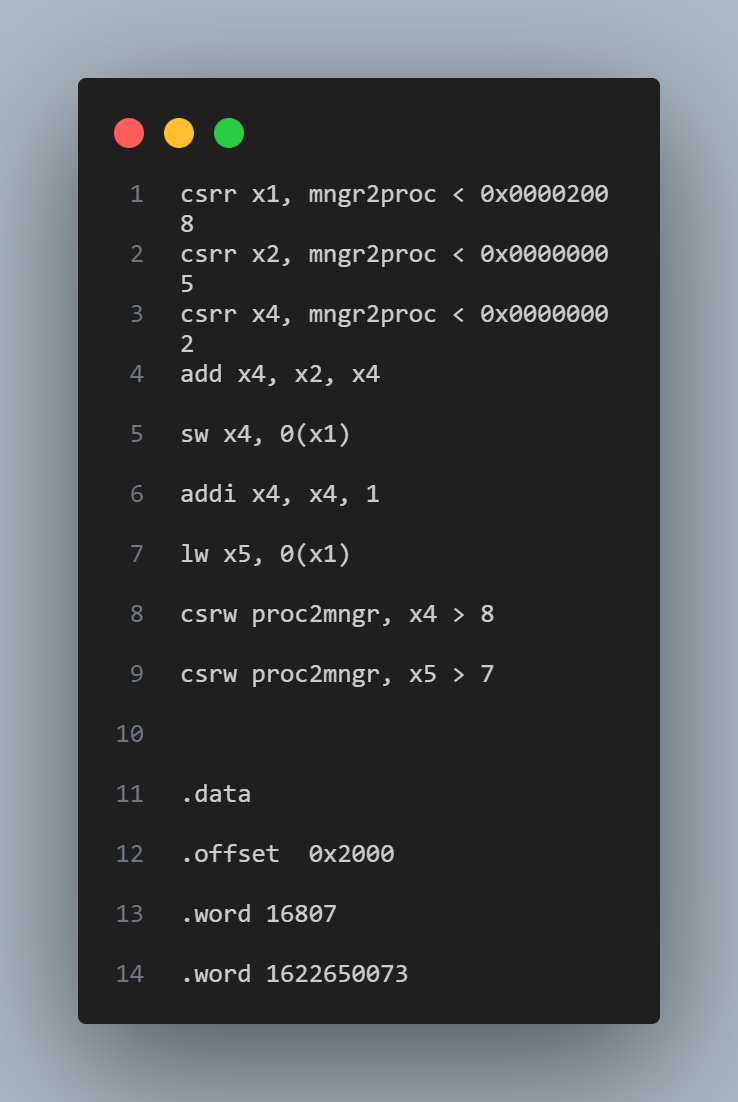The image size is (738, 1102).
Task: Click the 'lw x5, 0(x1)' line
Action: (266, 554)
